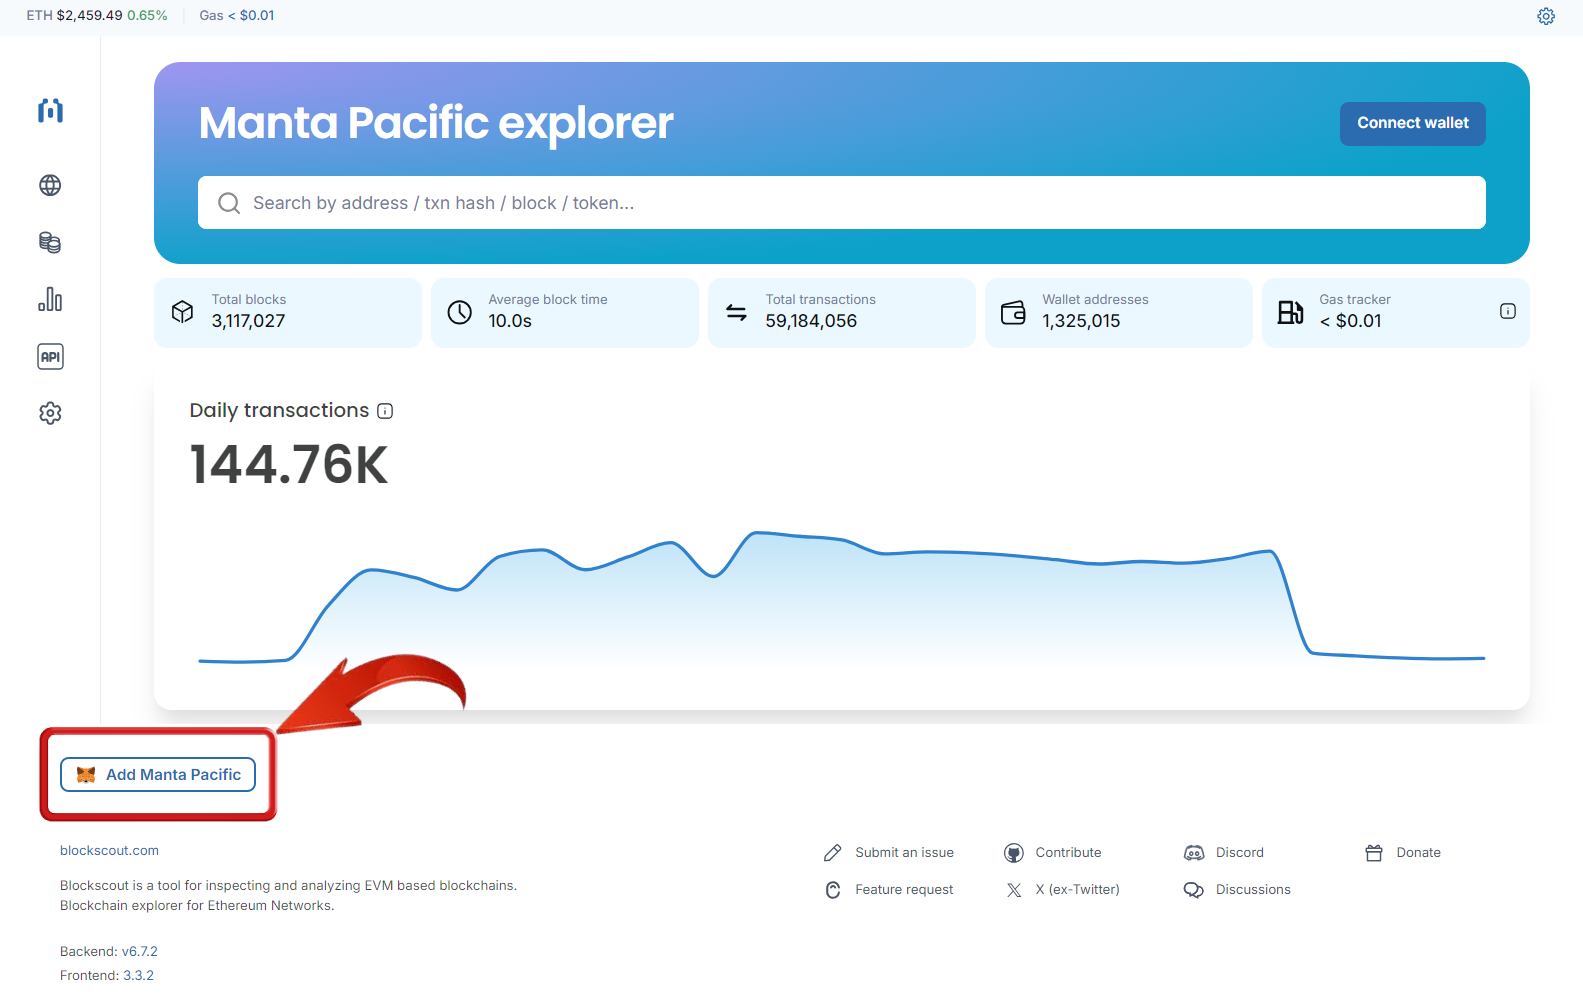Click the Average block time value 10.0s

point(510,321)
